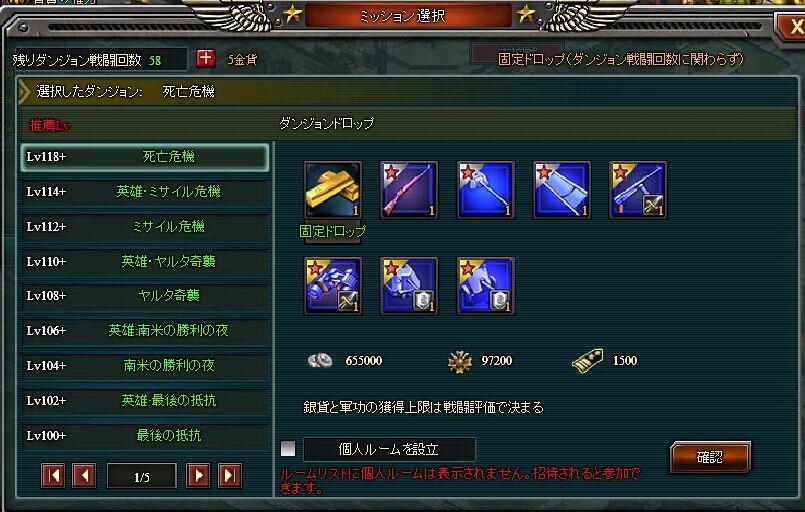Select the blue trousers drop item
The height and width of the screenshot is (512, 805).
[x=562, y=190]
